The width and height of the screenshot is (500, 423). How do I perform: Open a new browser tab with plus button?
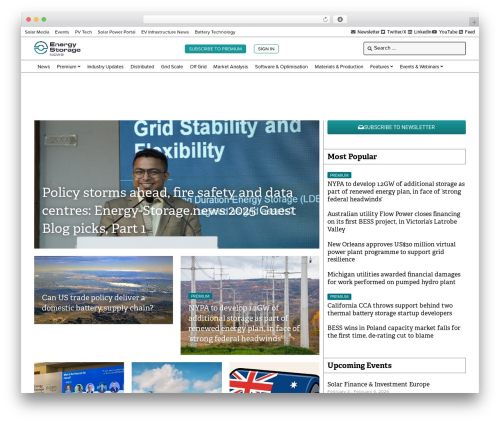point(474,22)
